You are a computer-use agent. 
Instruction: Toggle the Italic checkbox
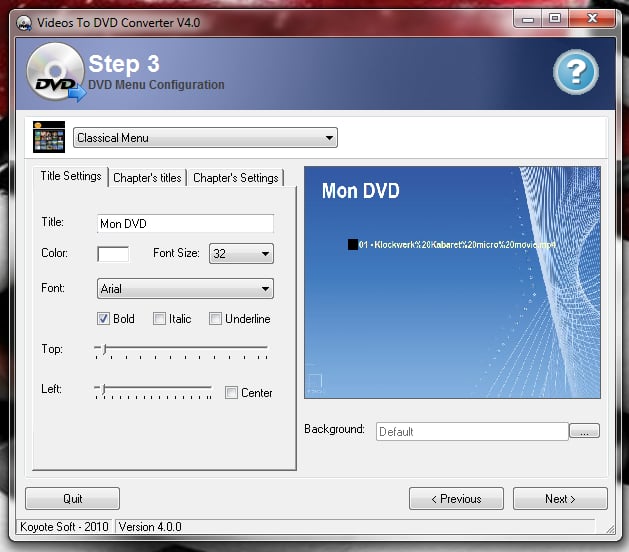[159, 319]
